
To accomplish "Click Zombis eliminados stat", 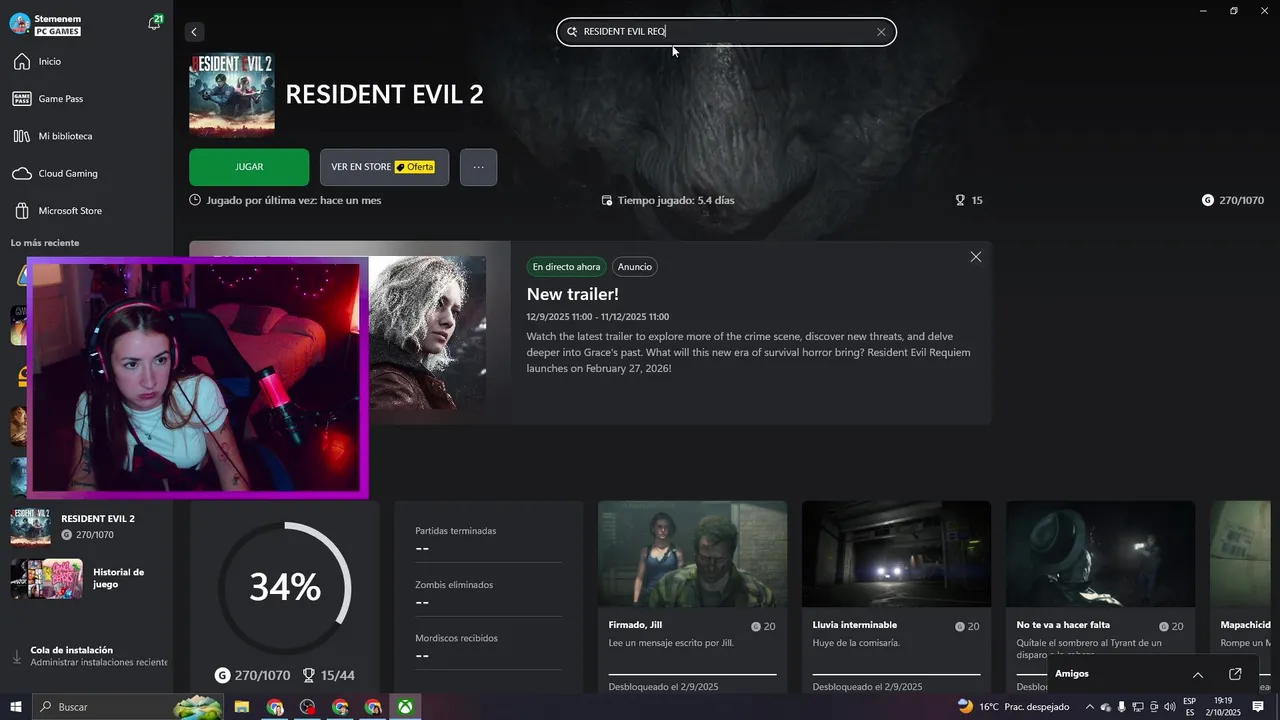I will click(454, 585).
